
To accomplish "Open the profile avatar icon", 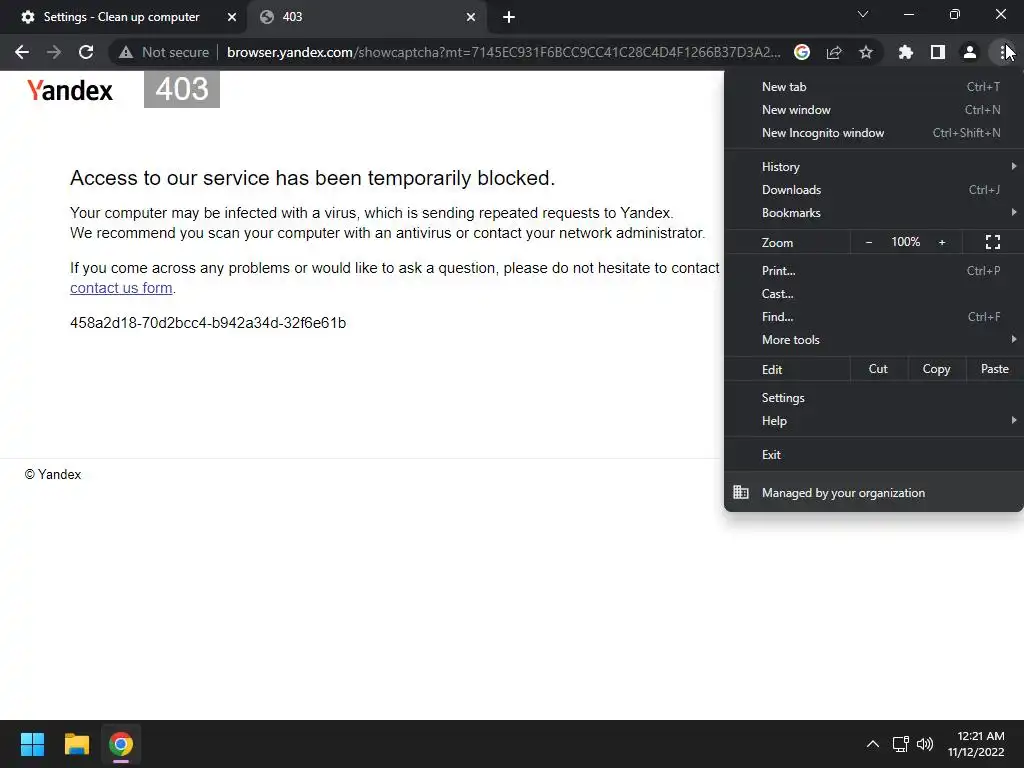I will click(x=970, y=52).
